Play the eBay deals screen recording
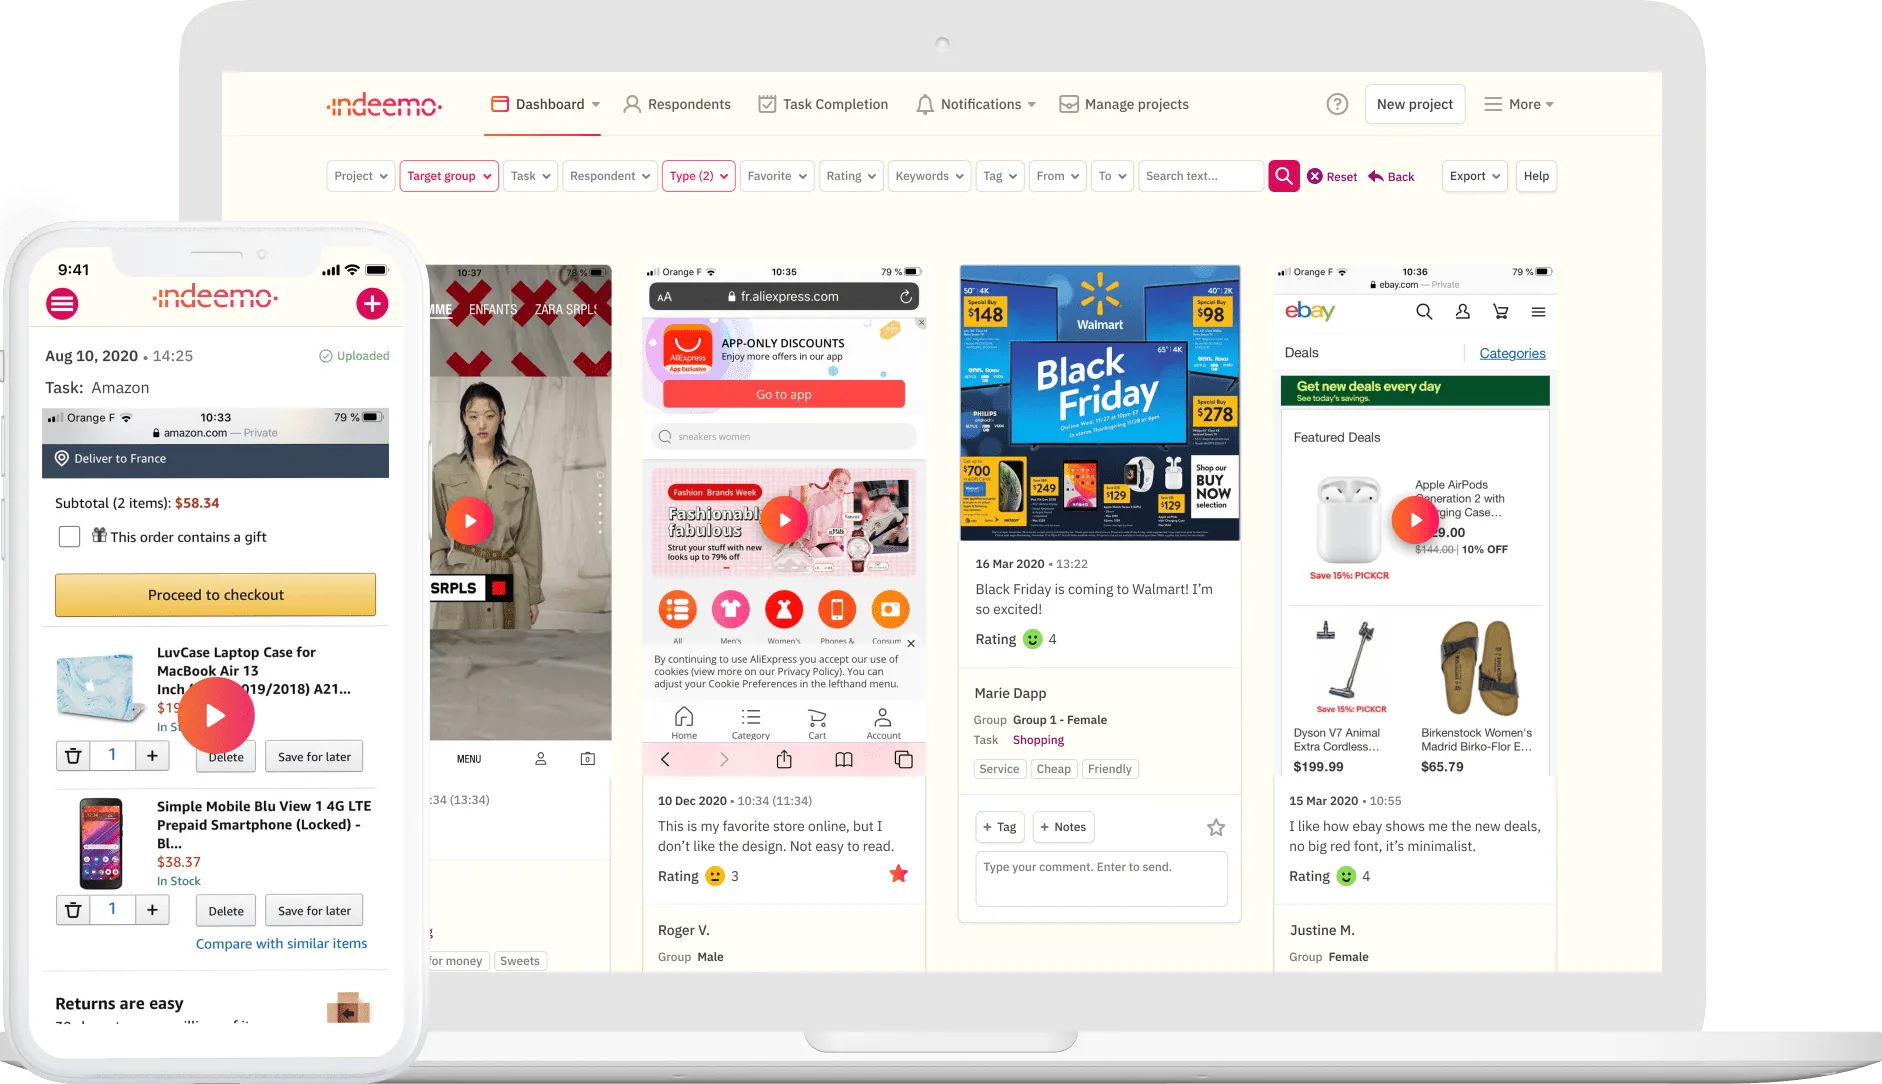The height and width of the screenshot is (1084, 1882). [1415, 520]
